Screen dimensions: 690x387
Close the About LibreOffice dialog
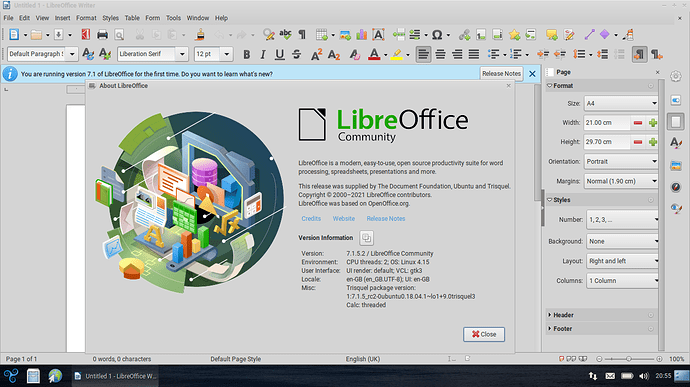(x=484, y=334)
